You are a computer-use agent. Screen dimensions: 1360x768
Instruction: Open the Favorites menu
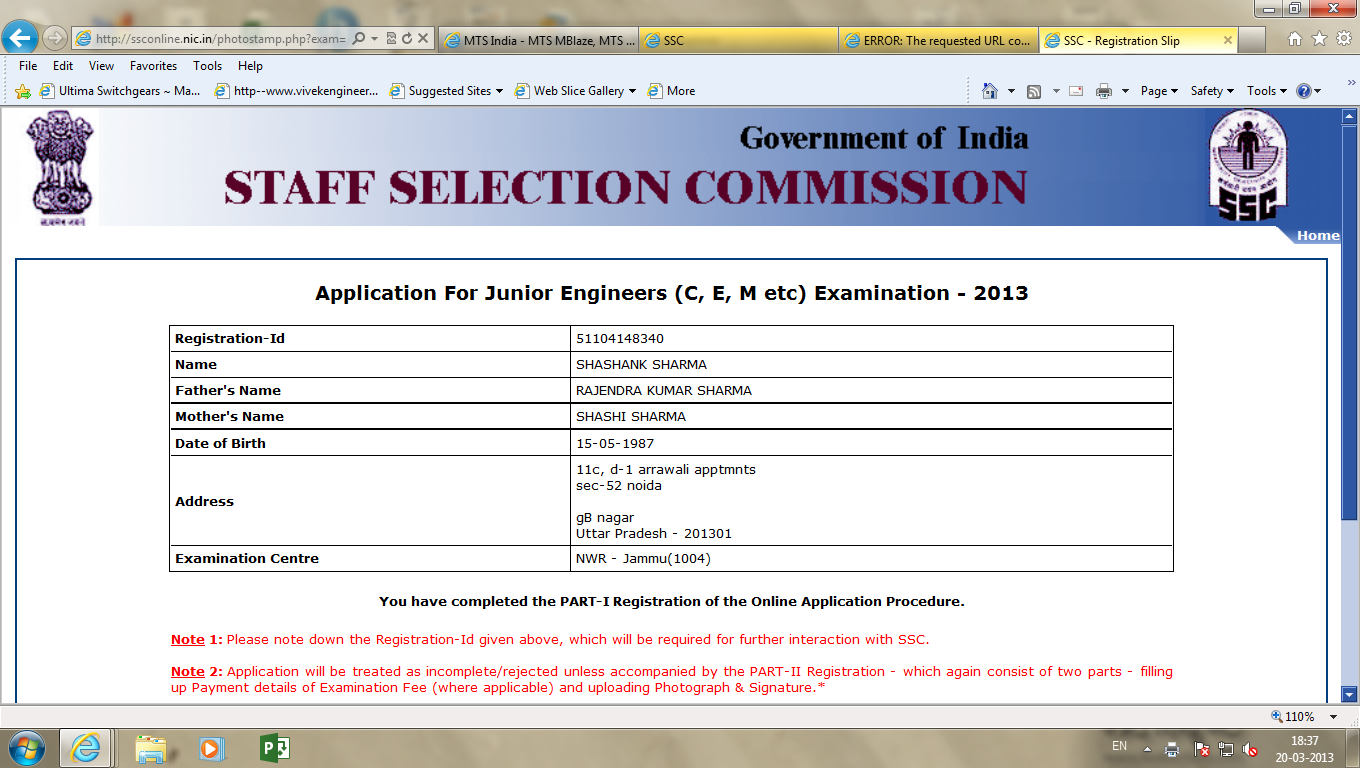pos(153,66)
